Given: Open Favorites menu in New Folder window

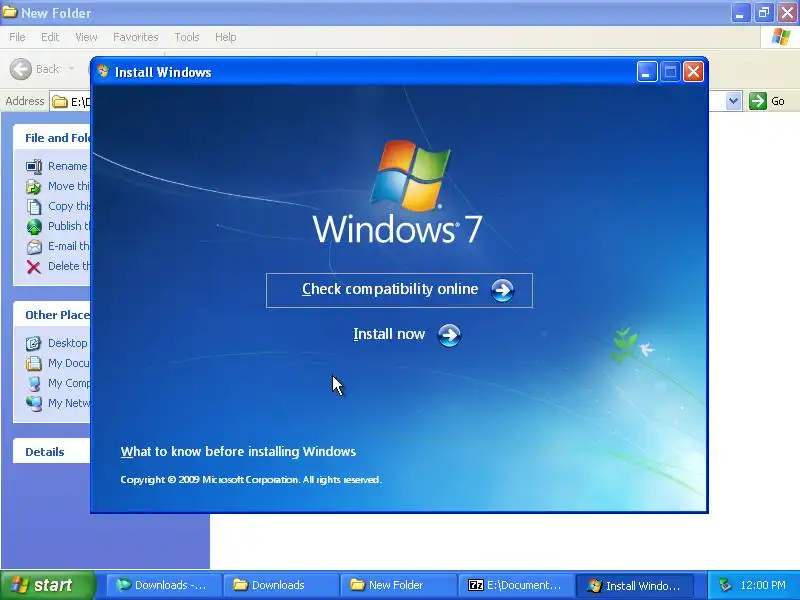Looking at the screenshot, I should (136, 37).
